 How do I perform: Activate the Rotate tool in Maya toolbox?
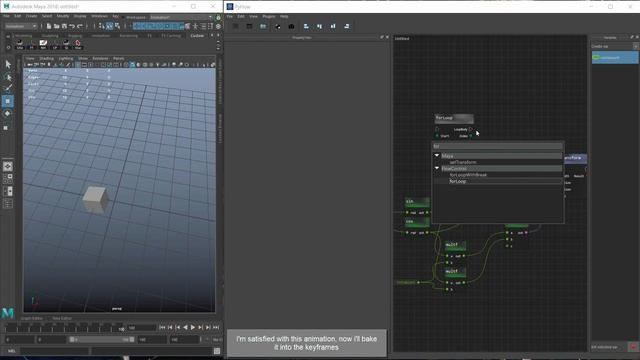pyautogui.click(x=8, y=114)
